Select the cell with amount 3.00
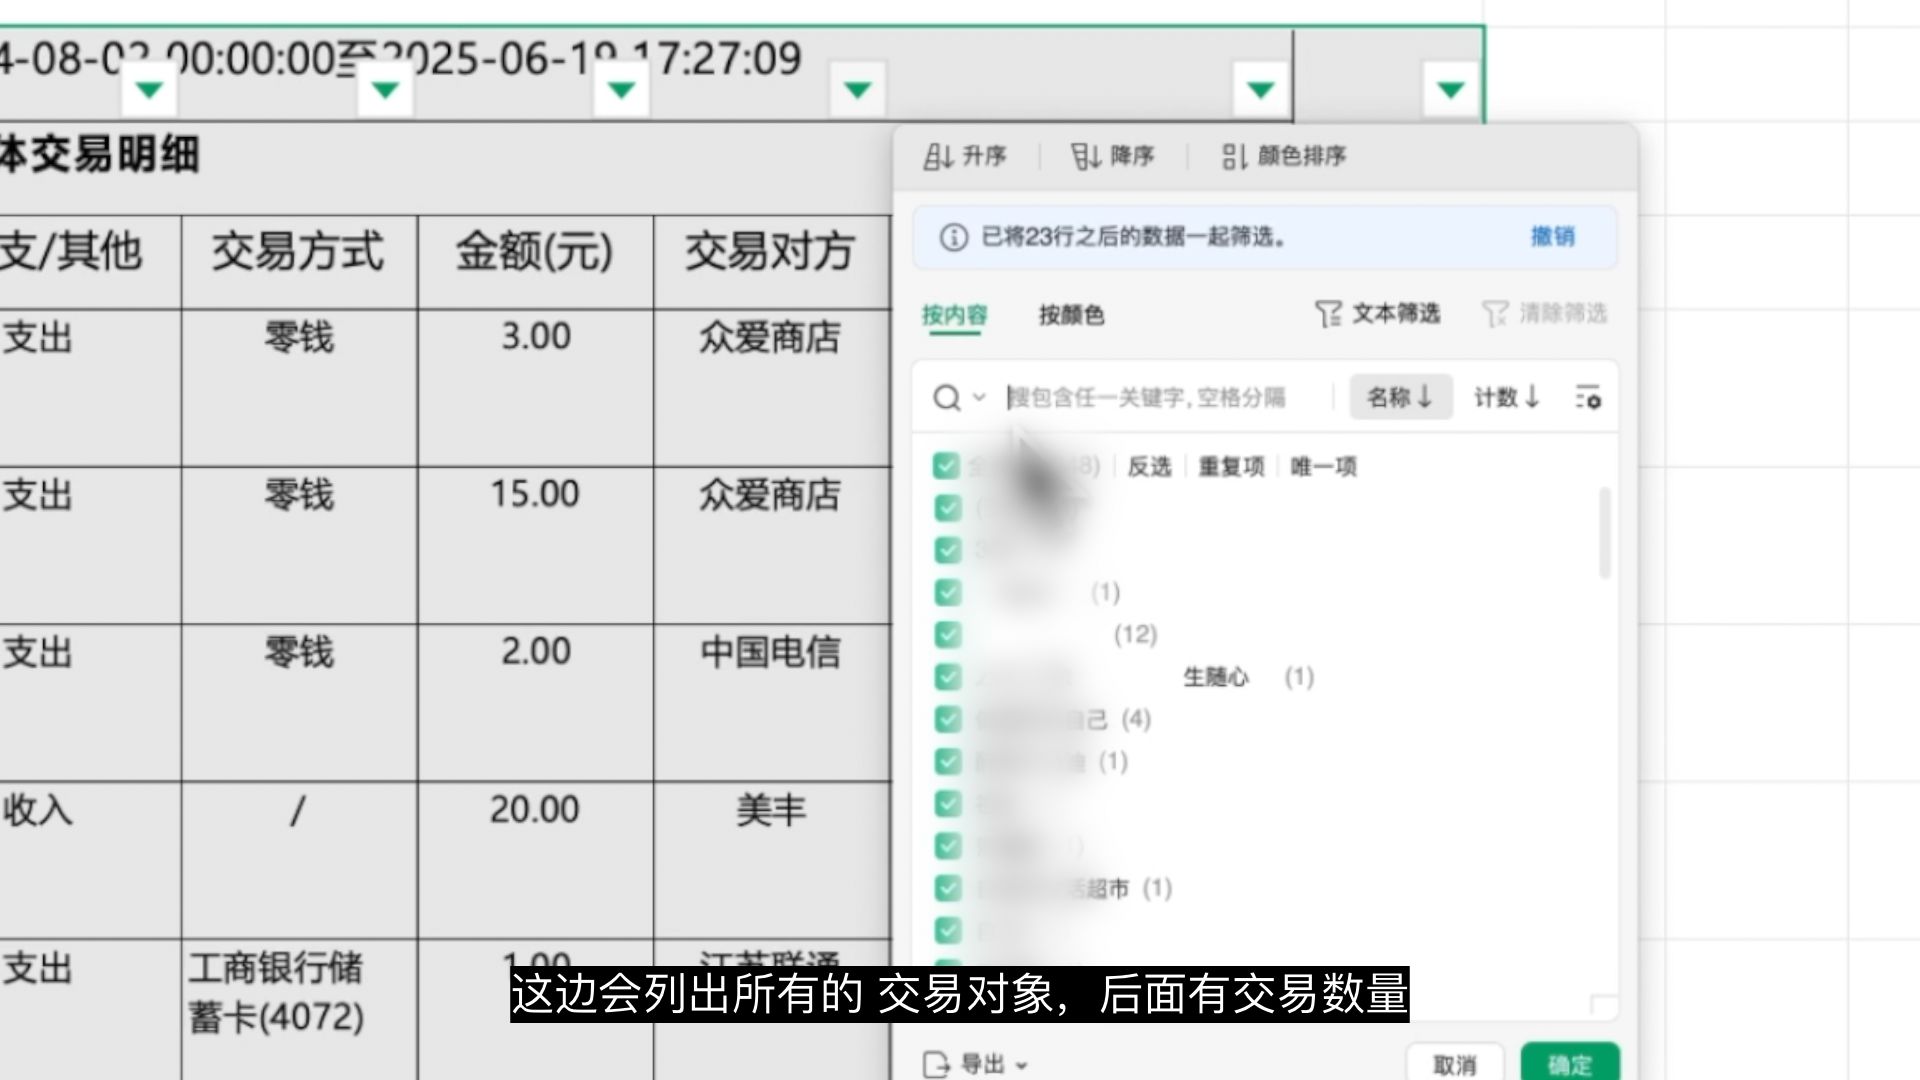The height and width of the screenshot is (1080, 1920). 535,388
